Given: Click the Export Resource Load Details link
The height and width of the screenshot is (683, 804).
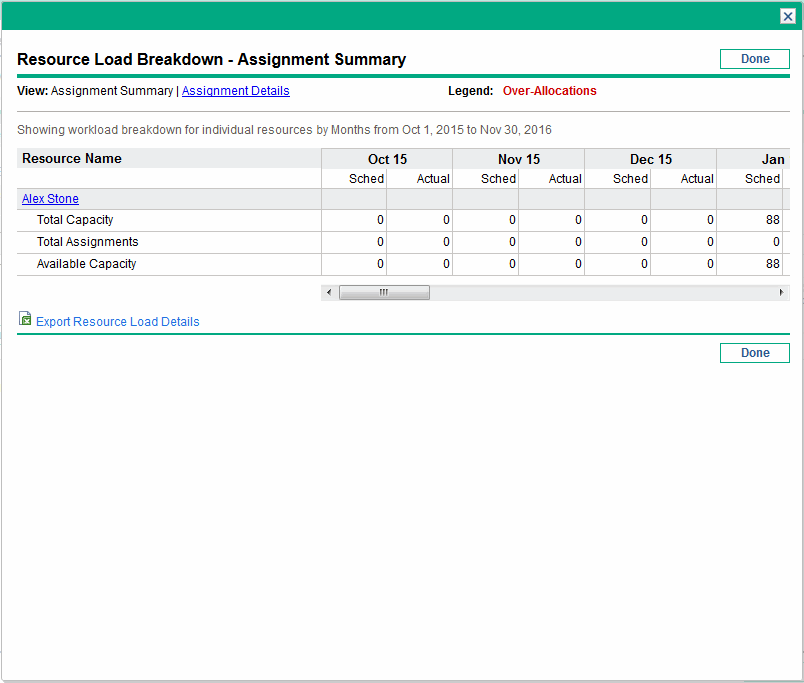Looking at the screenshot, I should point(117,322).
